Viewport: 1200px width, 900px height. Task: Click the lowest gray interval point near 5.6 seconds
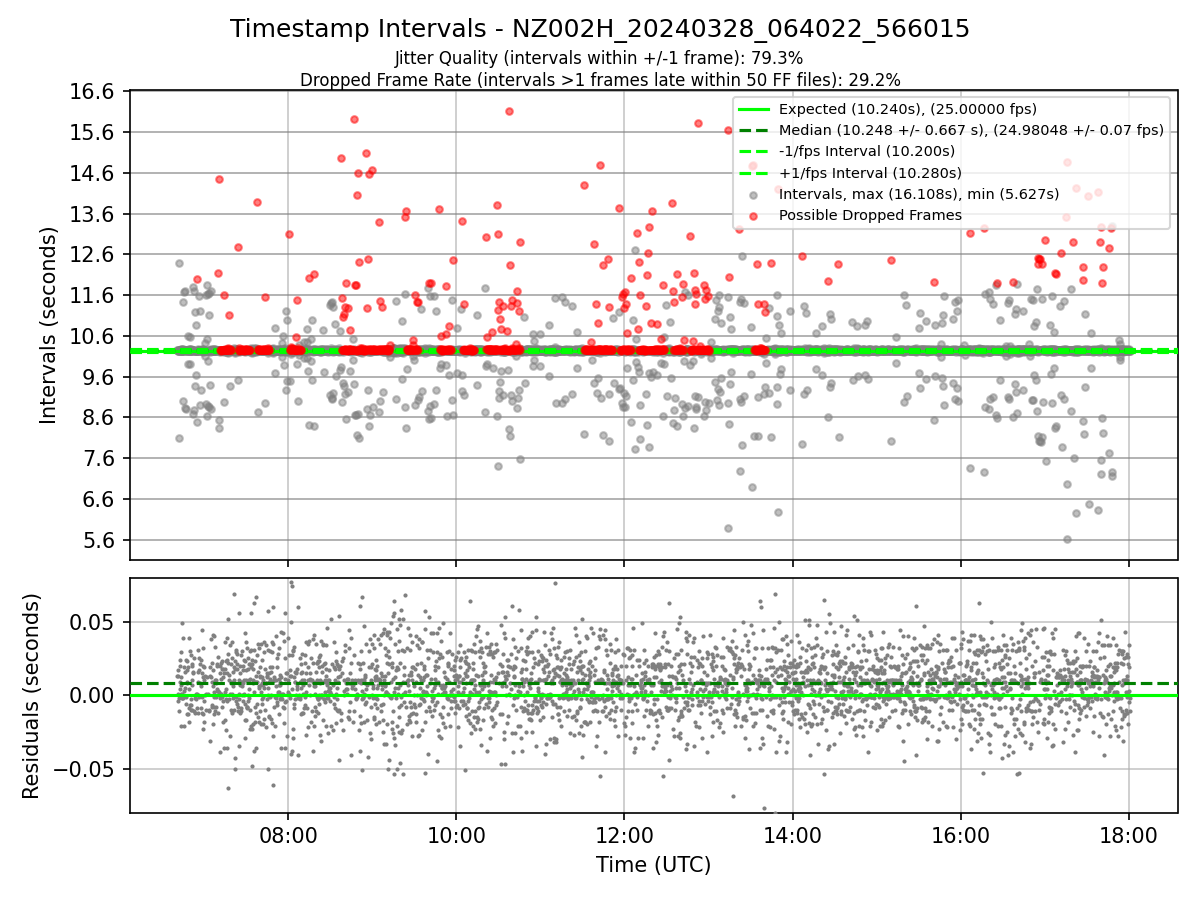(x=1067, y=539)
